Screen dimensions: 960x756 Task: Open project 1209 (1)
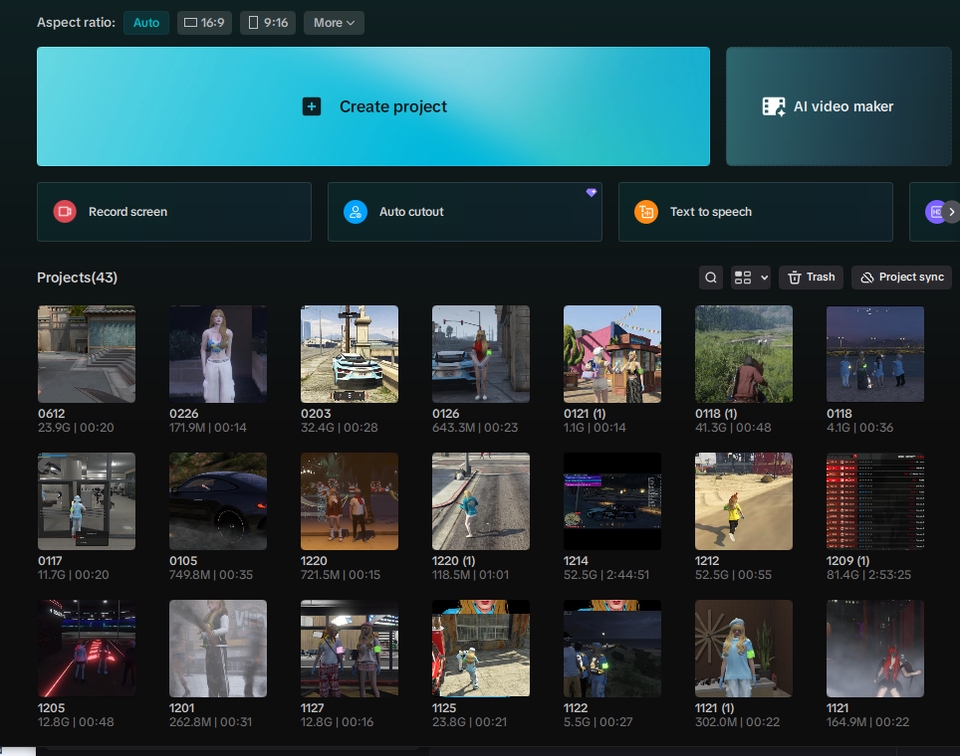pyautogui.click(x=875, y=501)
